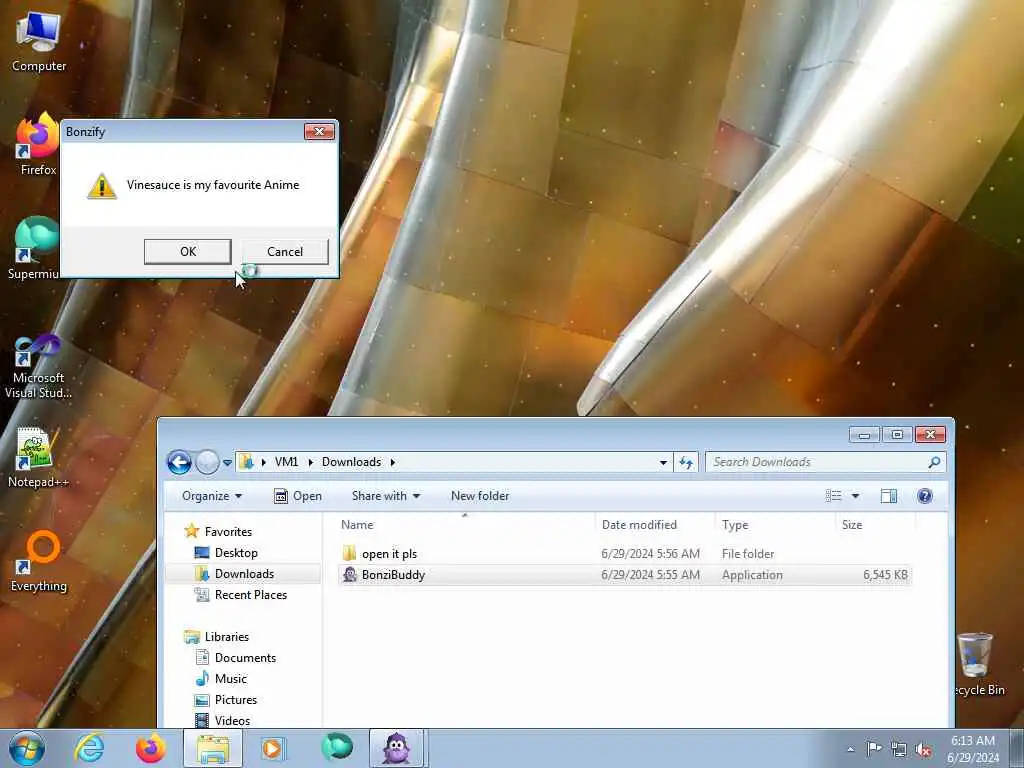The height and width of the screenshot is (768, 1024).
Task: Change the view using the view icon
Action: [833, 496]
